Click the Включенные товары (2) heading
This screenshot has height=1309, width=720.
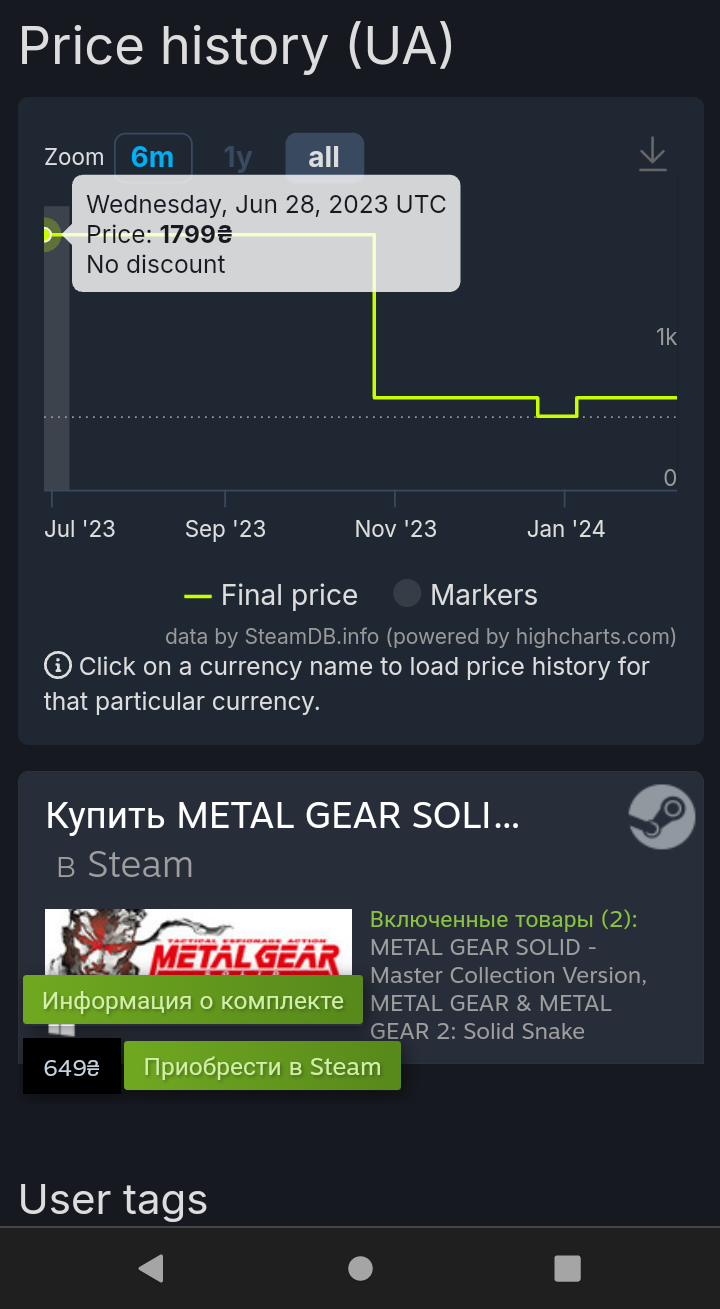(504, 919)
